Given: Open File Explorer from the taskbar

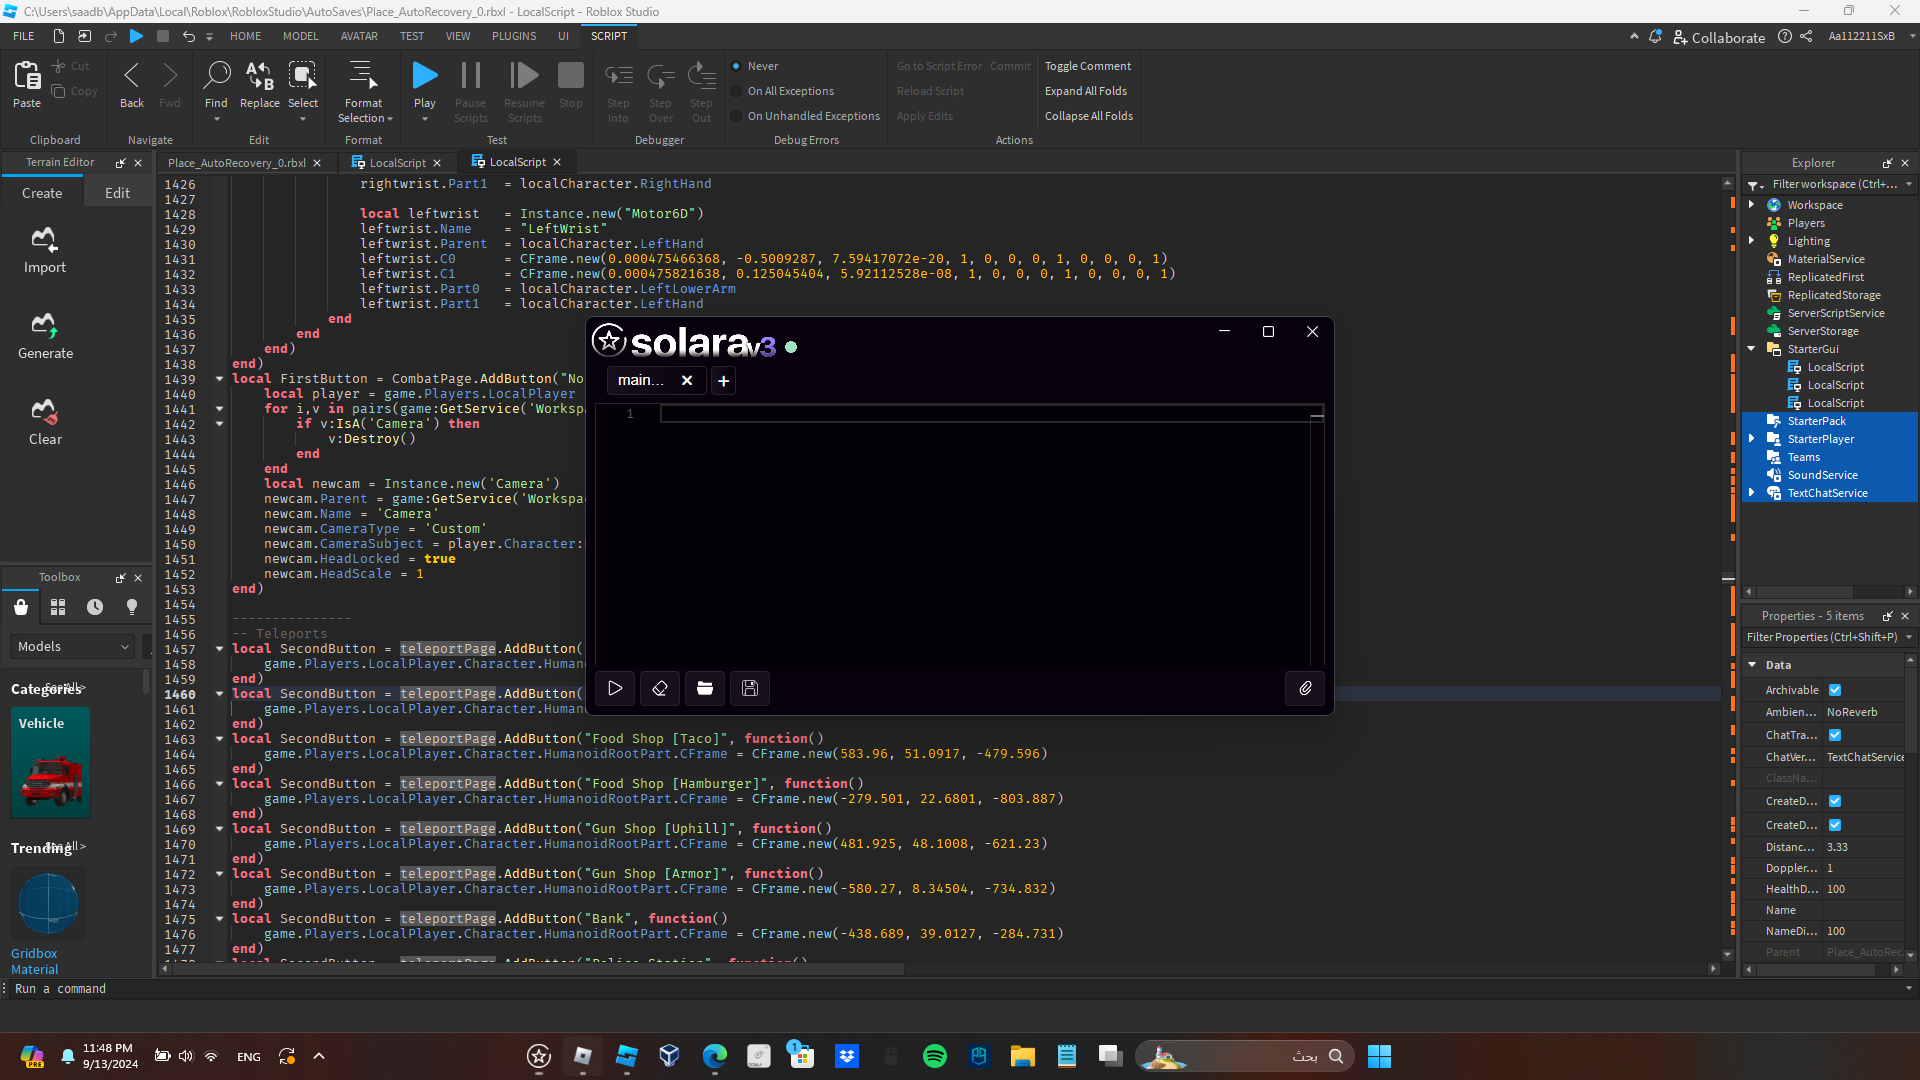Looking at the screenshot, I should click(1023, 1056).
